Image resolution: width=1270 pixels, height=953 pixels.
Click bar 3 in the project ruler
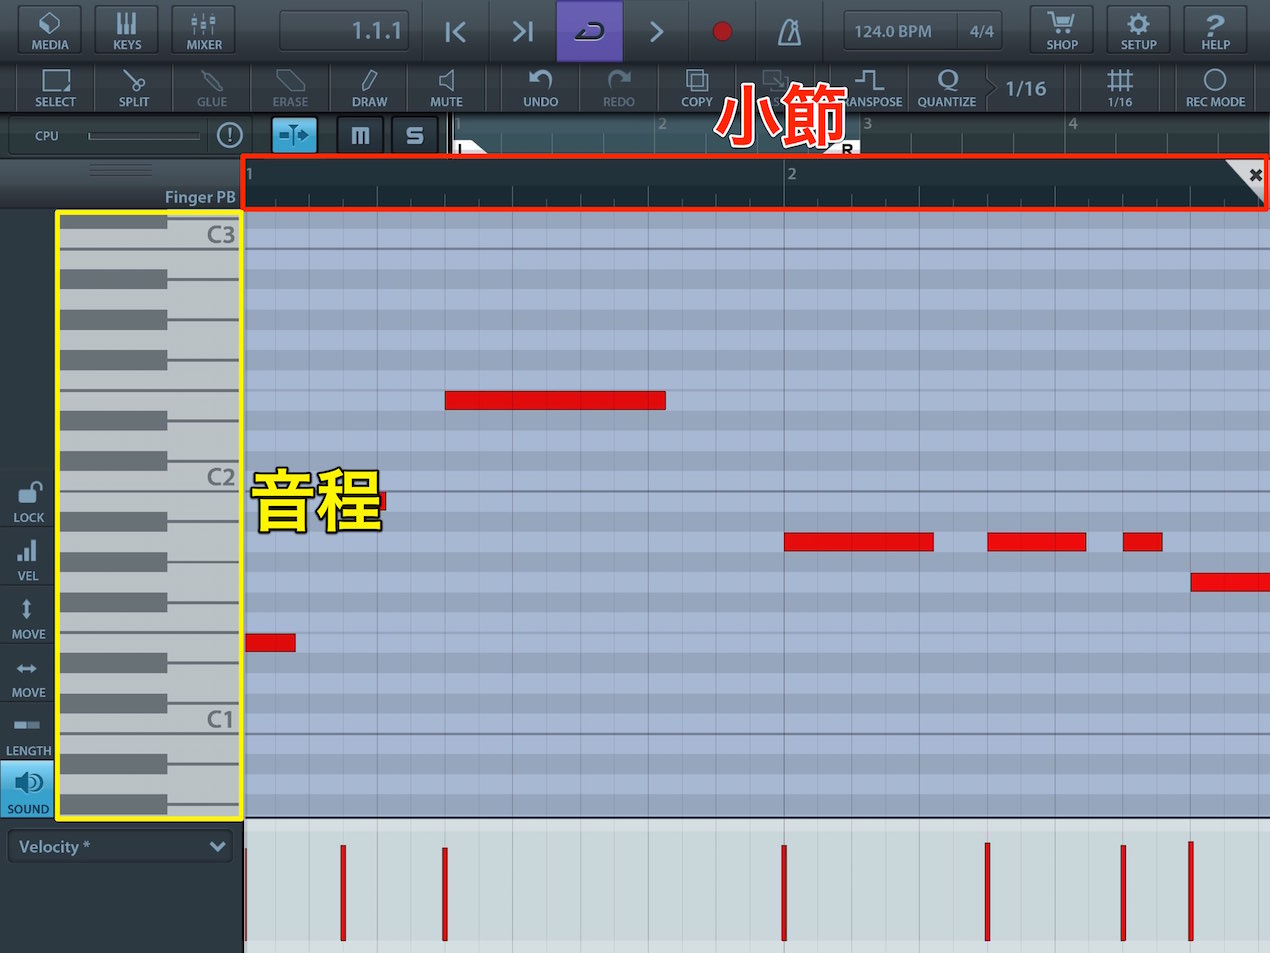coord(867,123)
